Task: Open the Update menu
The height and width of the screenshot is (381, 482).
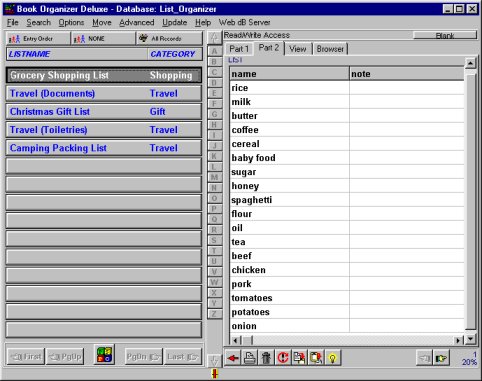Action: tap(175, 23)
